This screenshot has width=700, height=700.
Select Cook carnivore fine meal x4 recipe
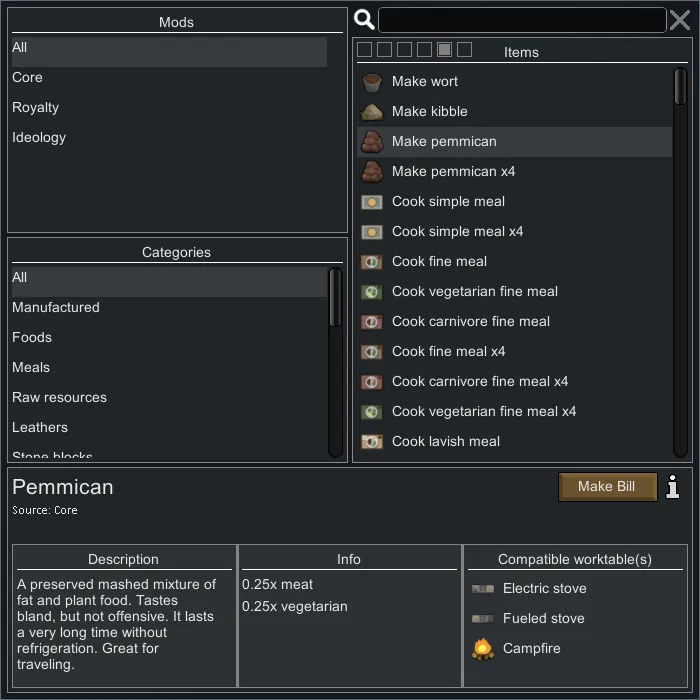coord(480,382)
